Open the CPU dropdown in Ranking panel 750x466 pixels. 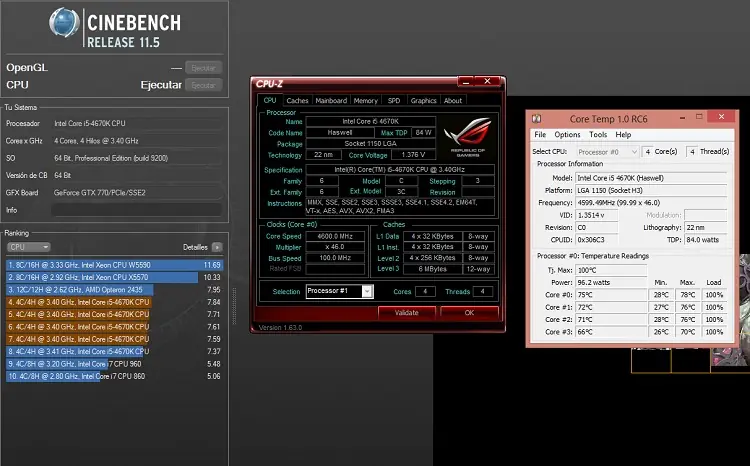tap(28, 247)
